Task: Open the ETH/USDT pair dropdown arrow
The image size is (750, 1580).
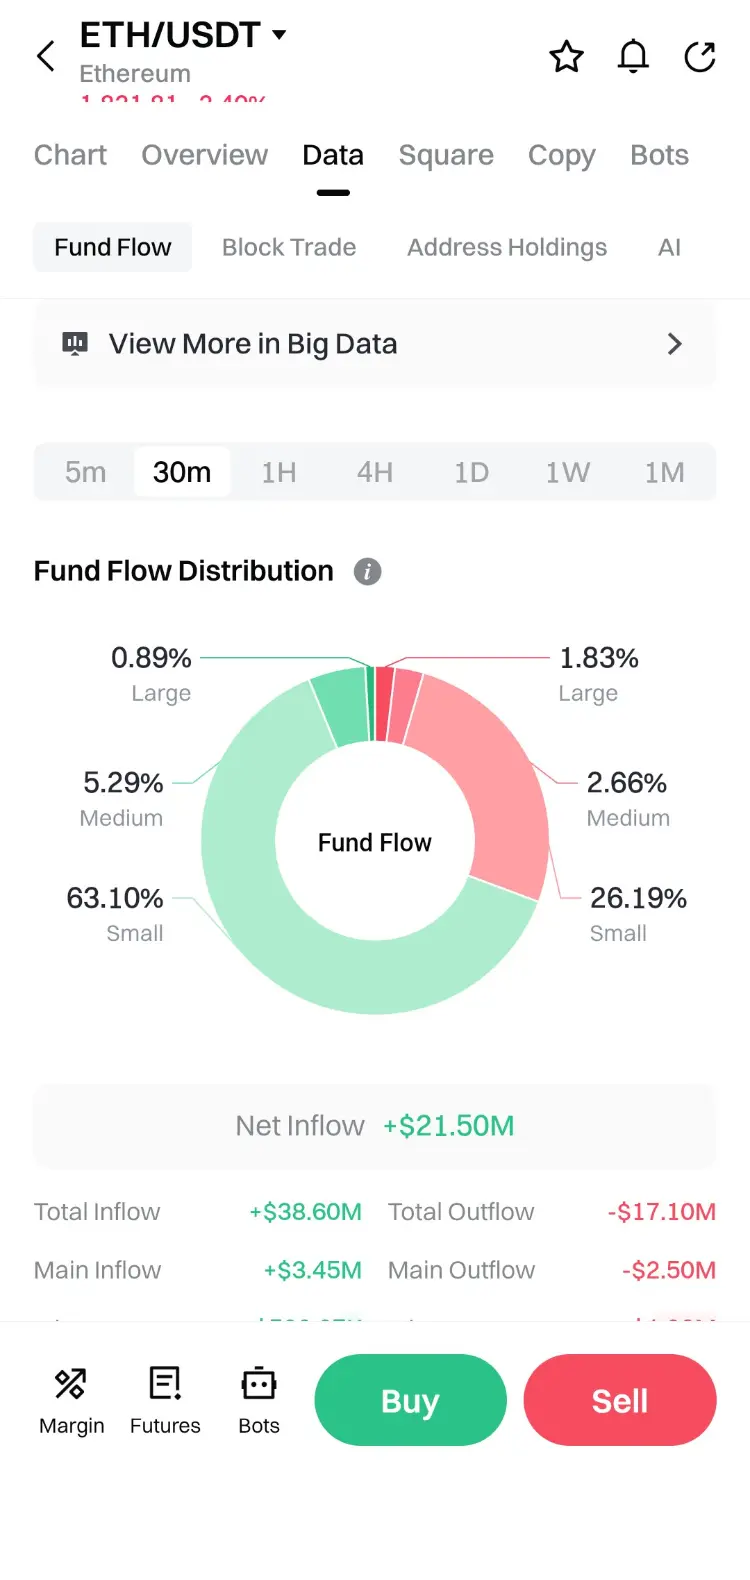Action: pos(279,35)
